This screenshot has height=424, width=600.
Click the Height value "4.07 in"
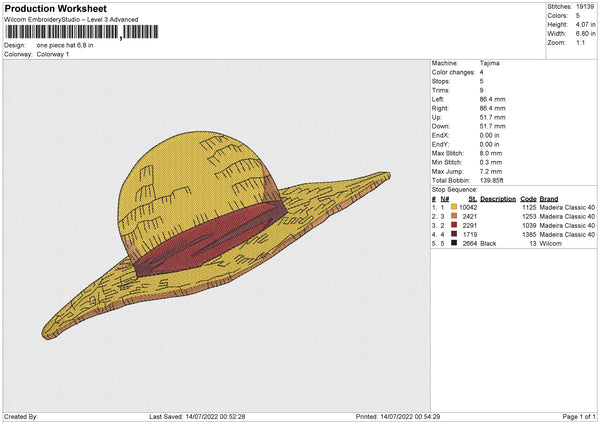click(585, 24)
